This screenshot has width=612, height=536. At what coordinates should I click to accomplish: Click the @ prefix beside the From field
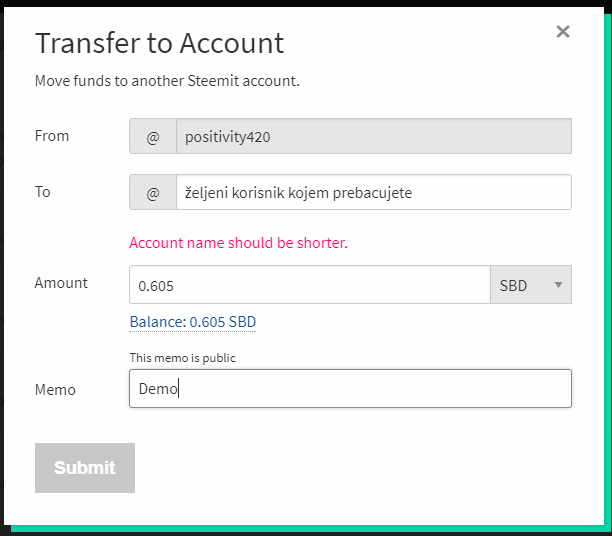[153, 137]
